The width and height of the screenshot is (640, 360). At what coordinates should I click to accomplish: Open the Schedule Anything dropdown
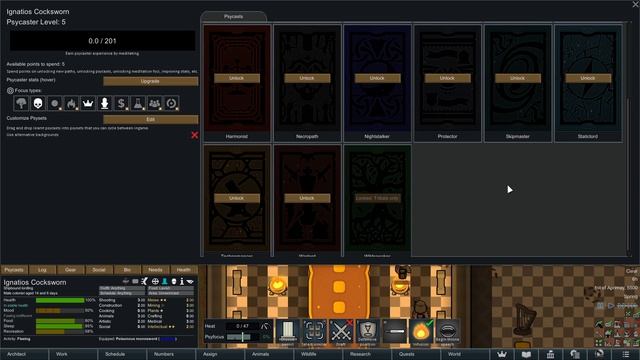[122, 293]
